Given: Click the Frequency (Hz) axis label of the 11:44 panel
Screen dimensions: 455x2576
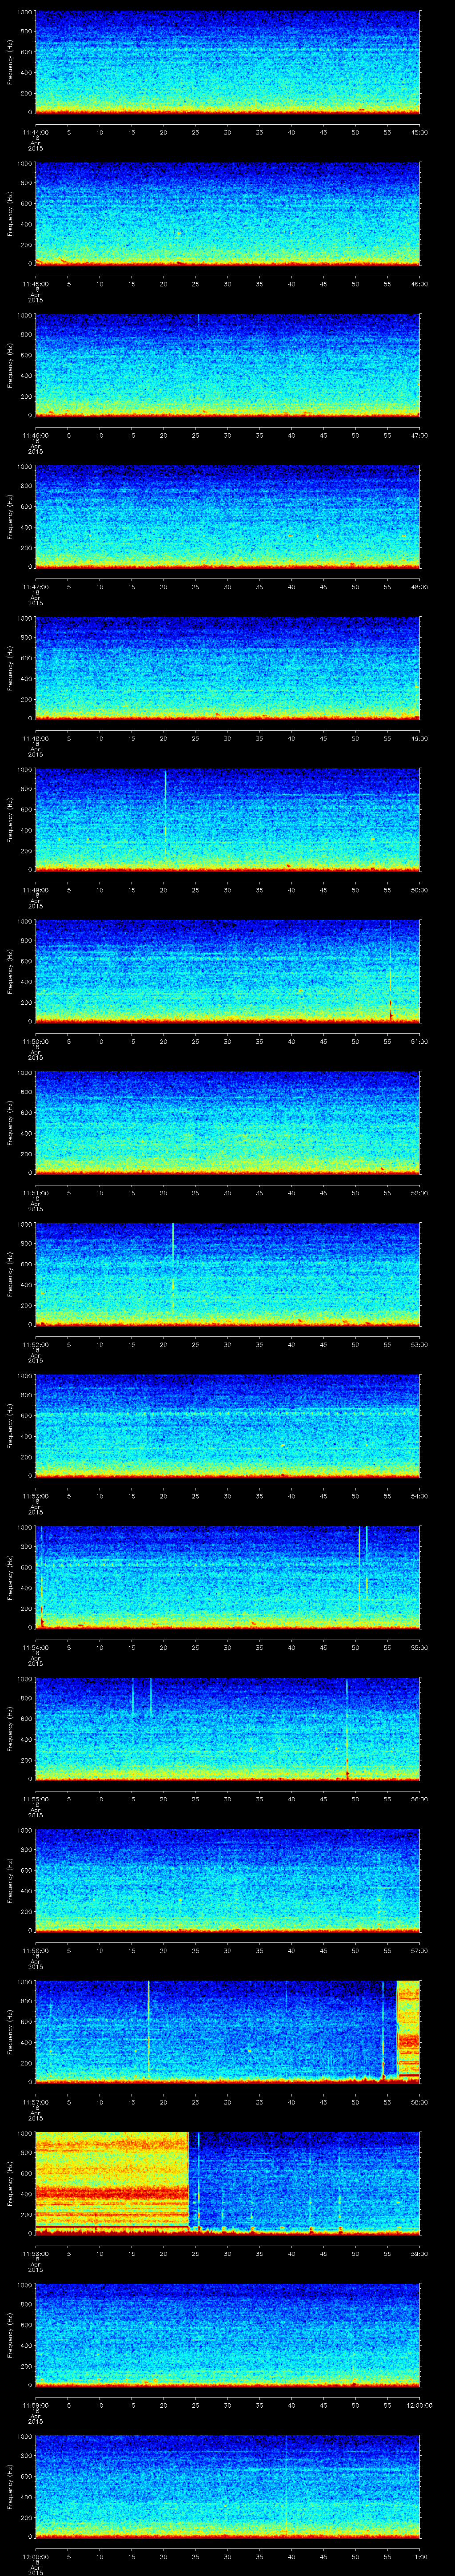Looking at the screenshot, I should coord(10,62).
